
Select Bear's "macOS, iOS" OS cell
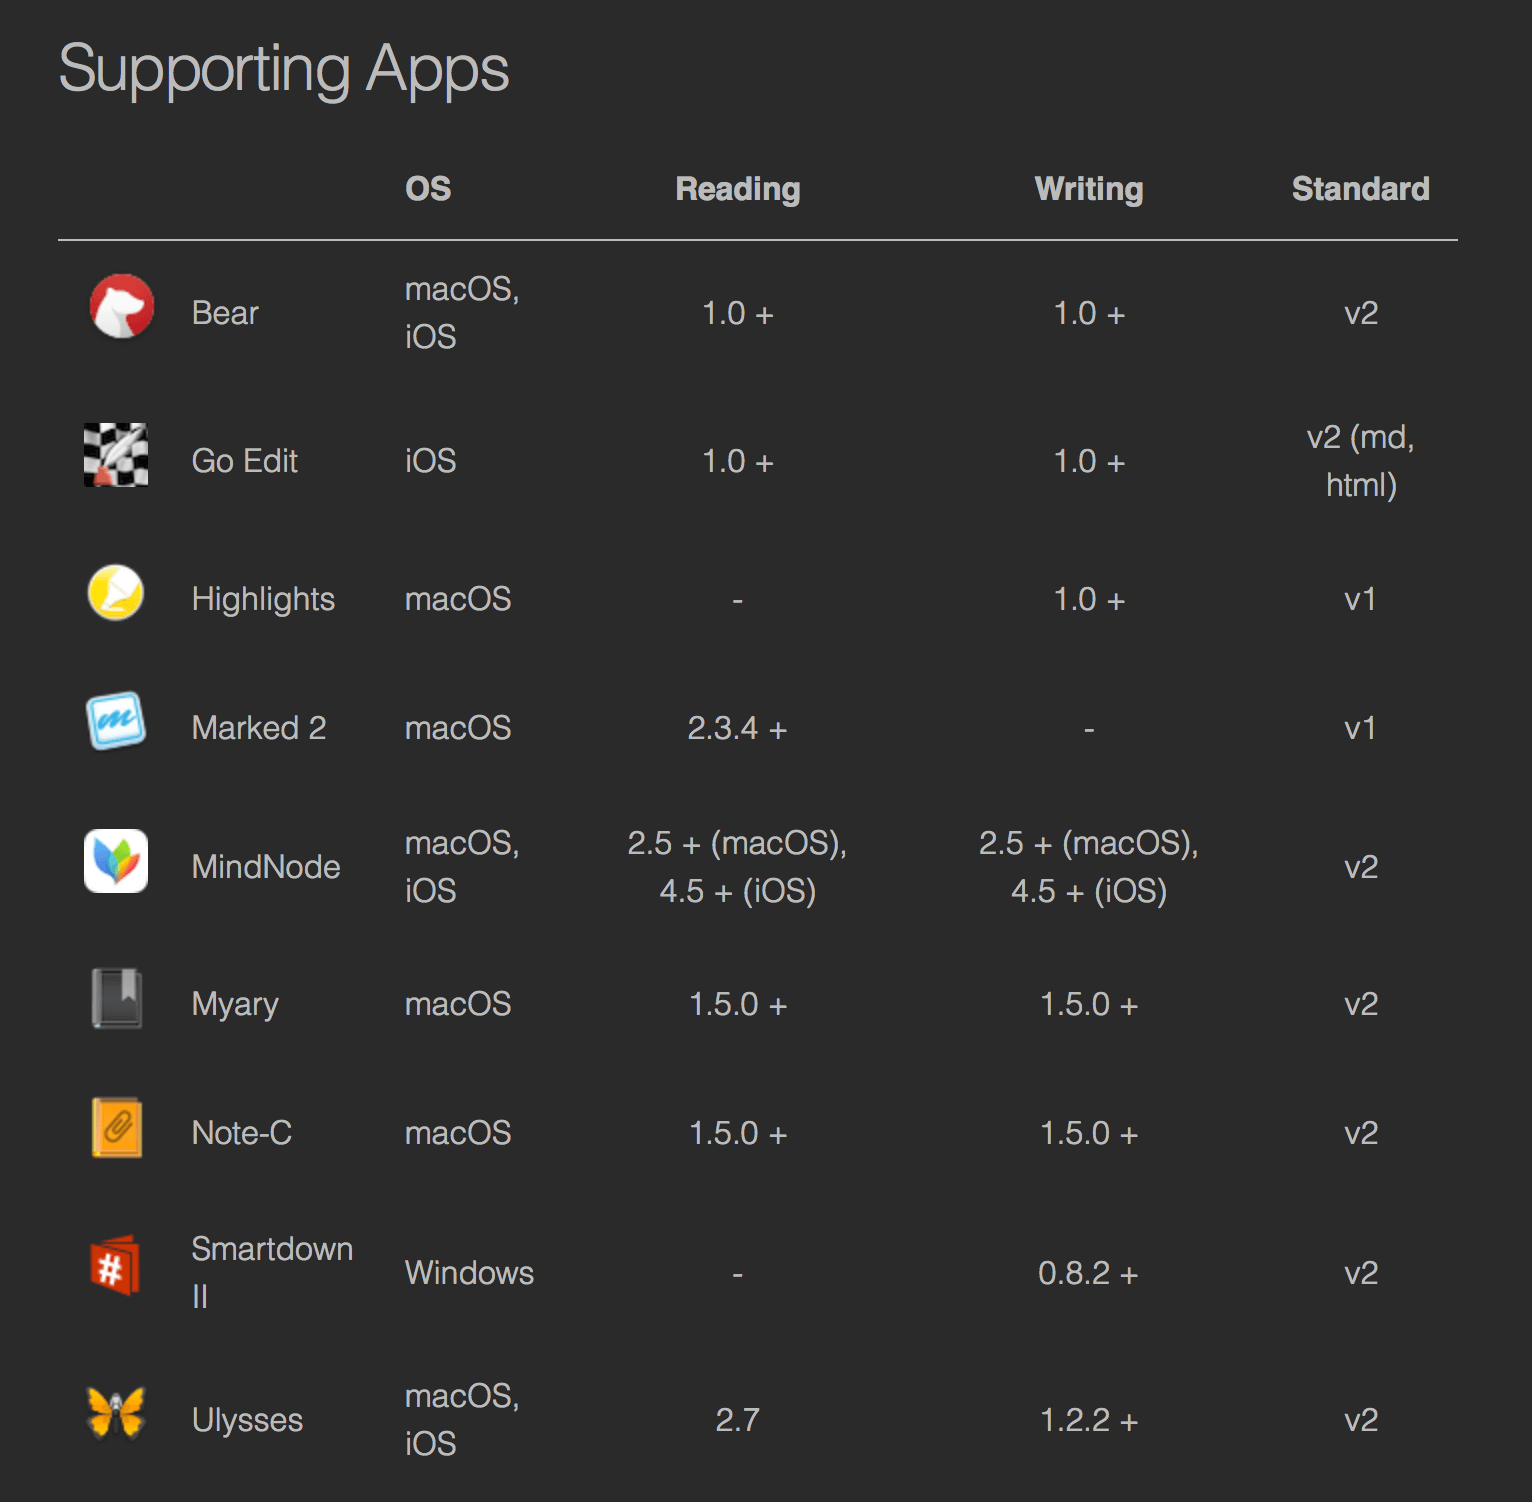point(462,313)
